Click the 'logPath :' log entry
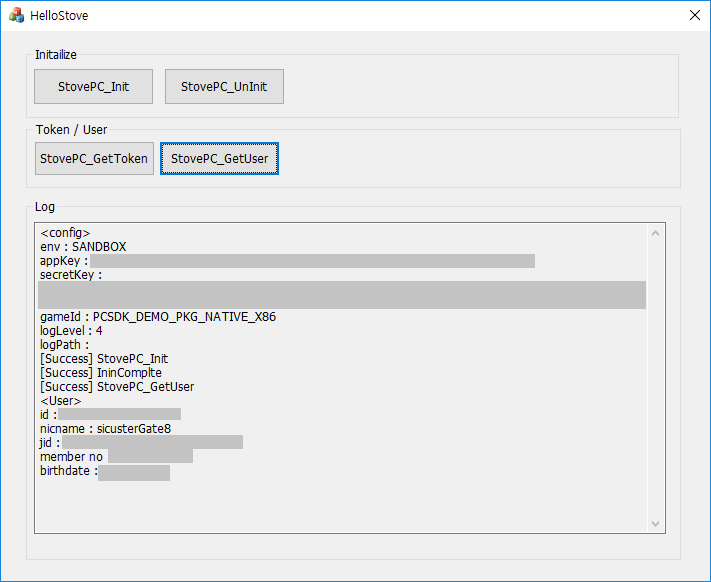Image resolution: width=711 pixels, height=582 pixels. [x=64, y=345]
